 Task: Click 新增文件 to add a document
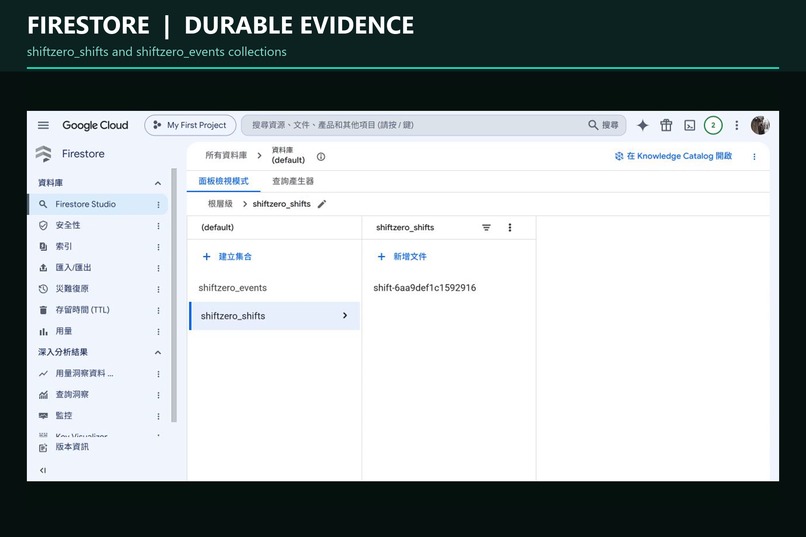point(402,256)
